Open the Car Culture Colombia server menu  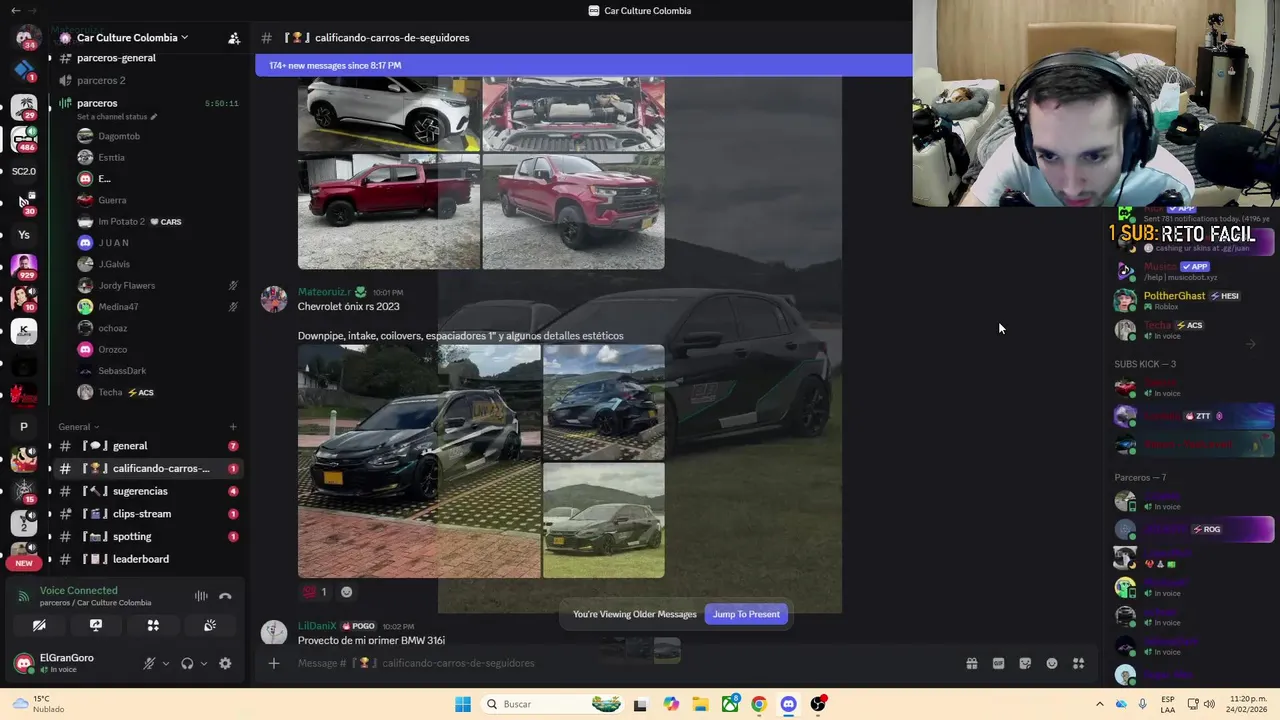133,38
